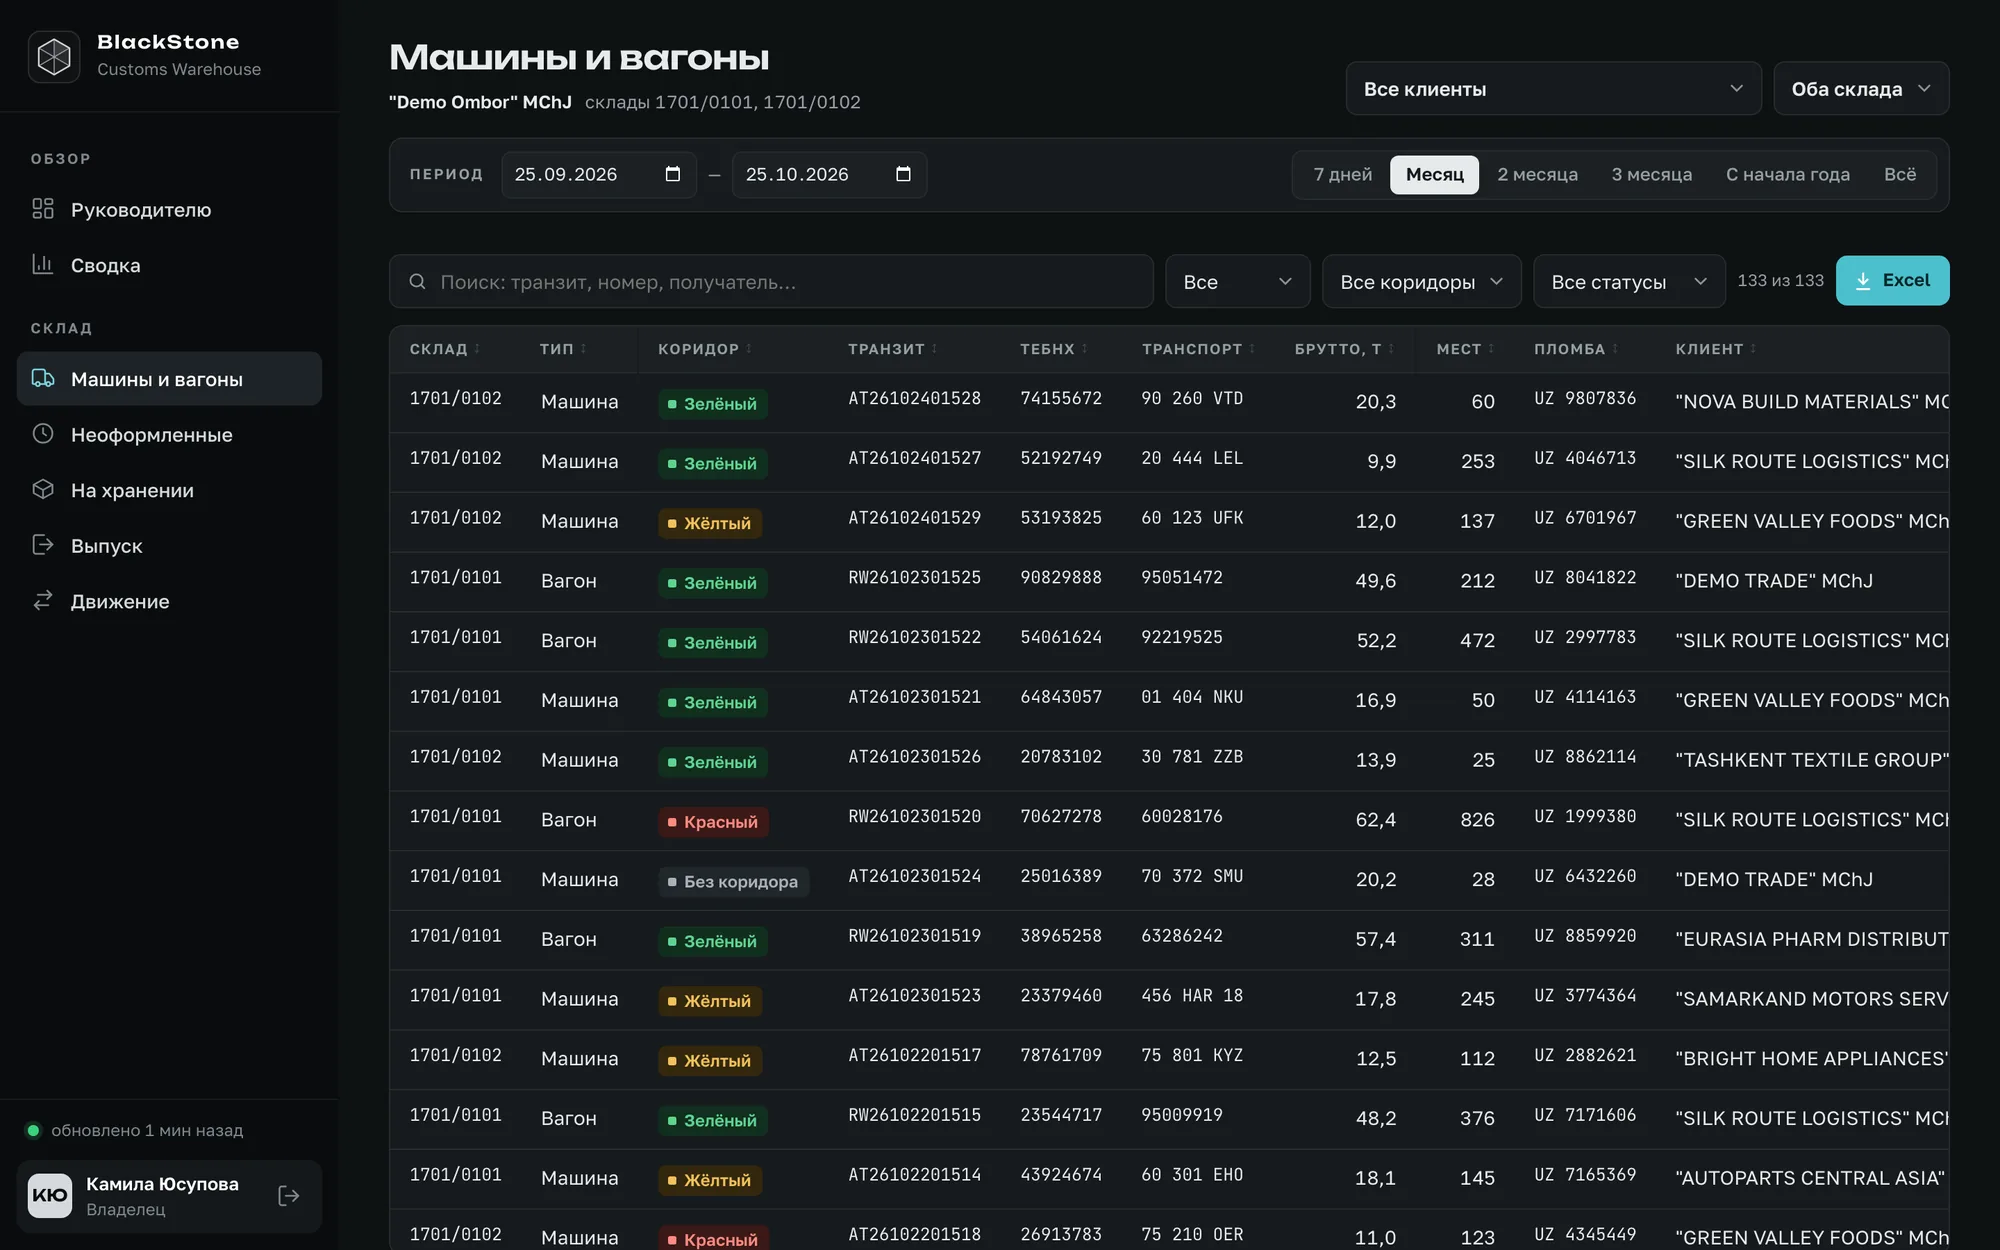Viewport: 2000px width, 1250px height.
Task: Open the Оба склада dropdown
Action: click(1861, 89)
